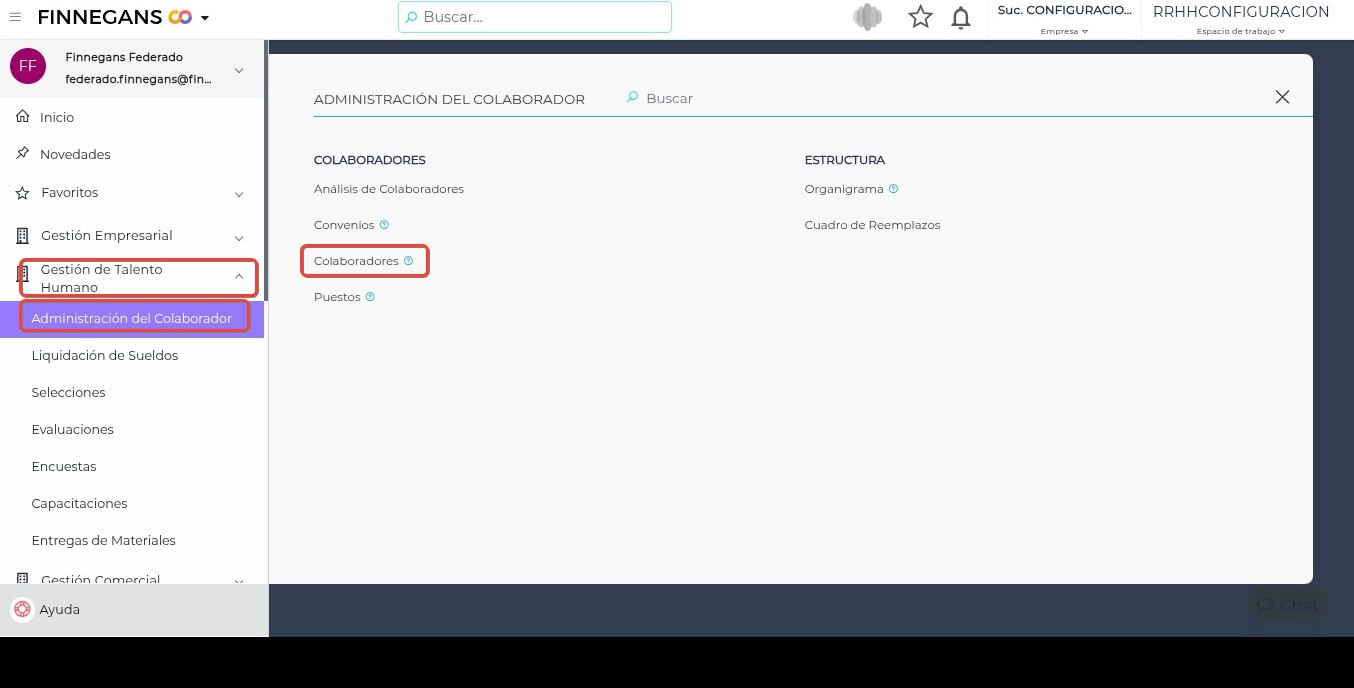
Task: Click the help icon next to Convenios
Action: [x=384, y=225]
